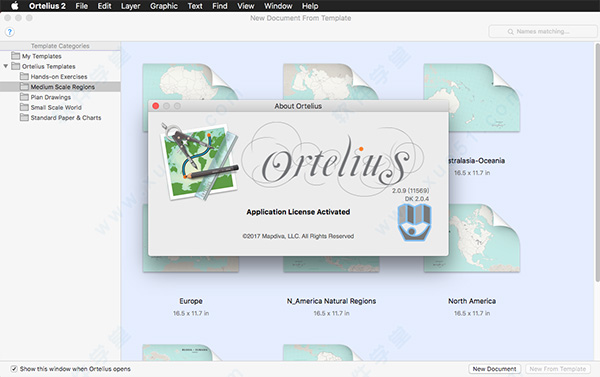
Task: Click the N_America Natural Regions label
Action: 331,301
